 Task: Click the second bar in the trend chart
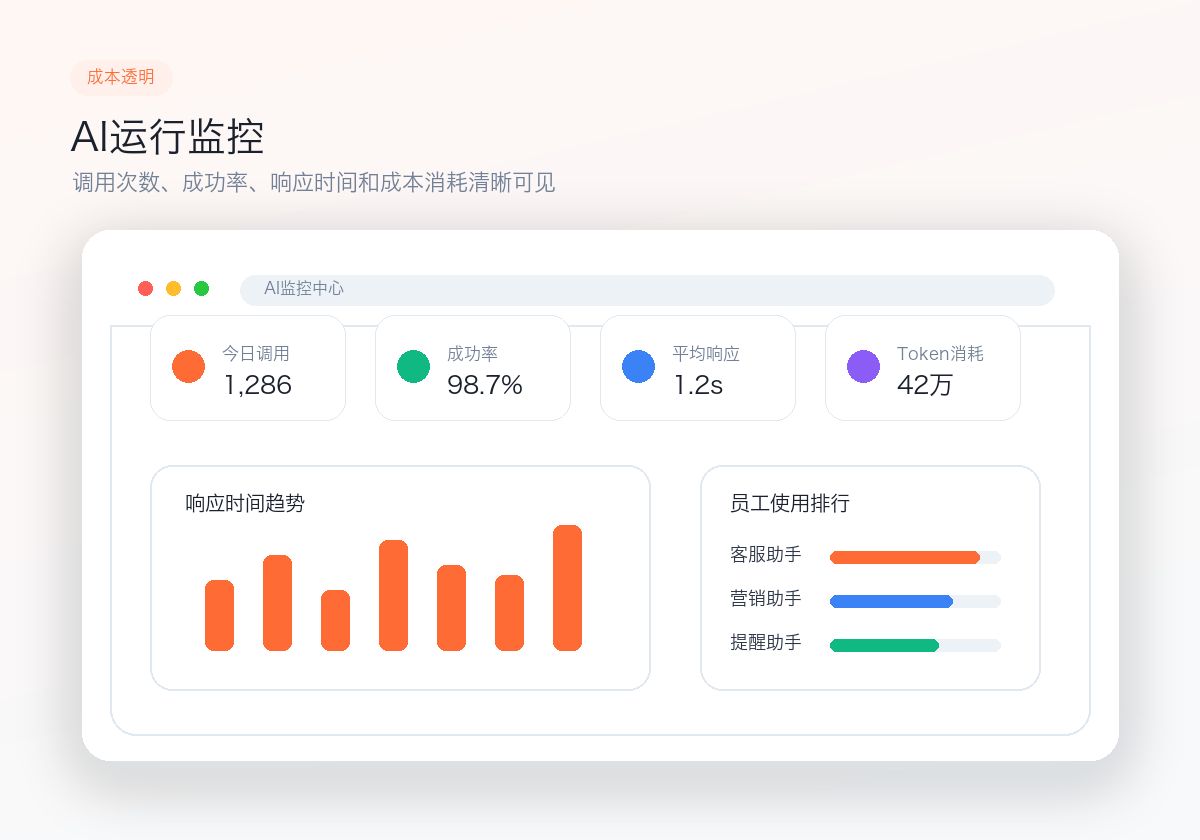tap(277, 603)
